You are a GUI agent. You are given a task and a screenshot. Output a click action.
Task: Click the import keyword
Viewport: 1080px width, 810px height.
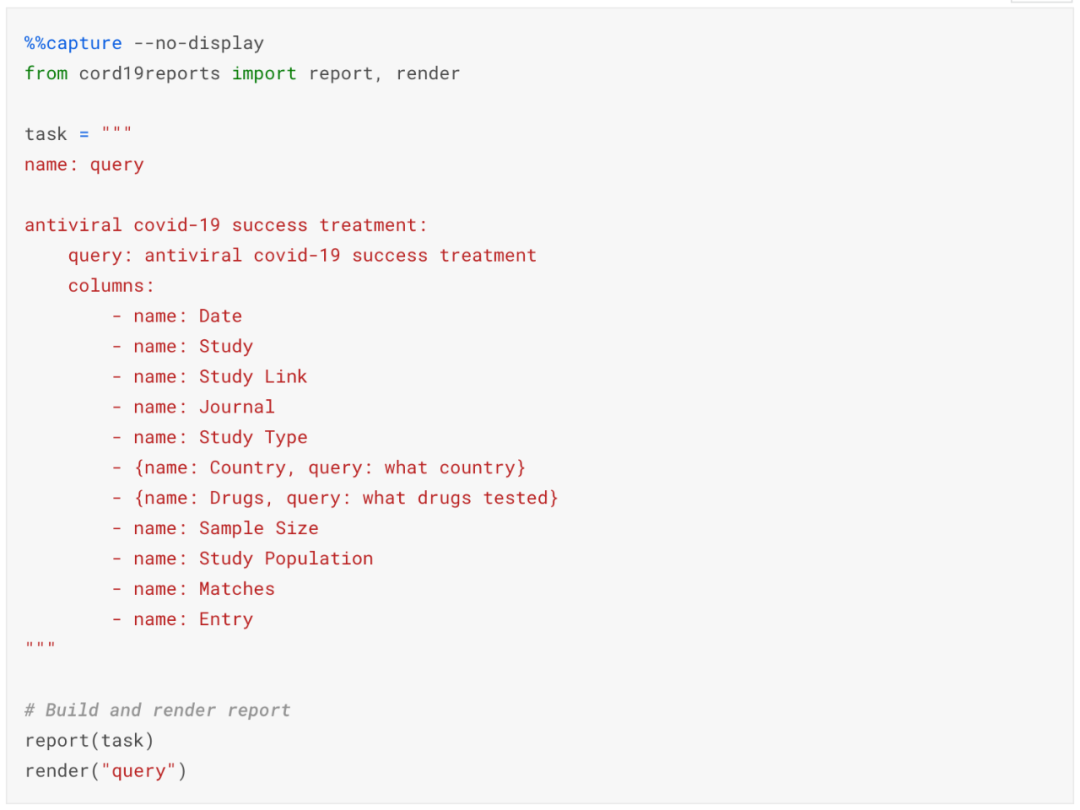[x=264, y=73]
